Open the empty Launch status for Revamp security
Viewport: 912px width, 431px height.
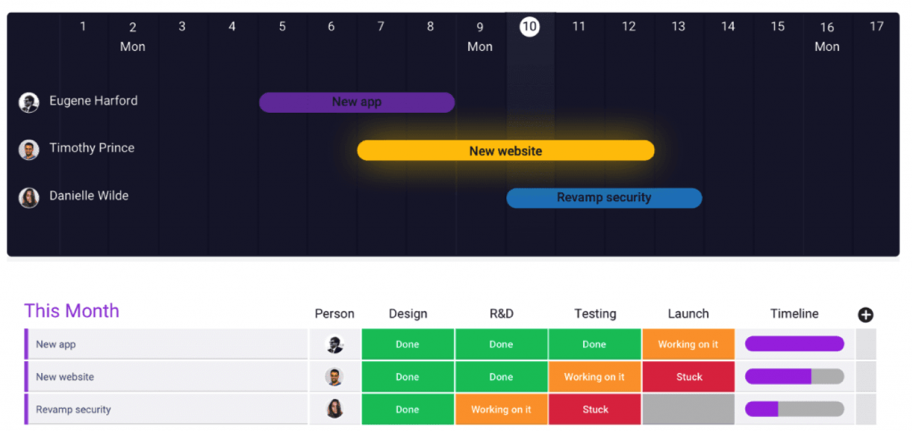688,409
